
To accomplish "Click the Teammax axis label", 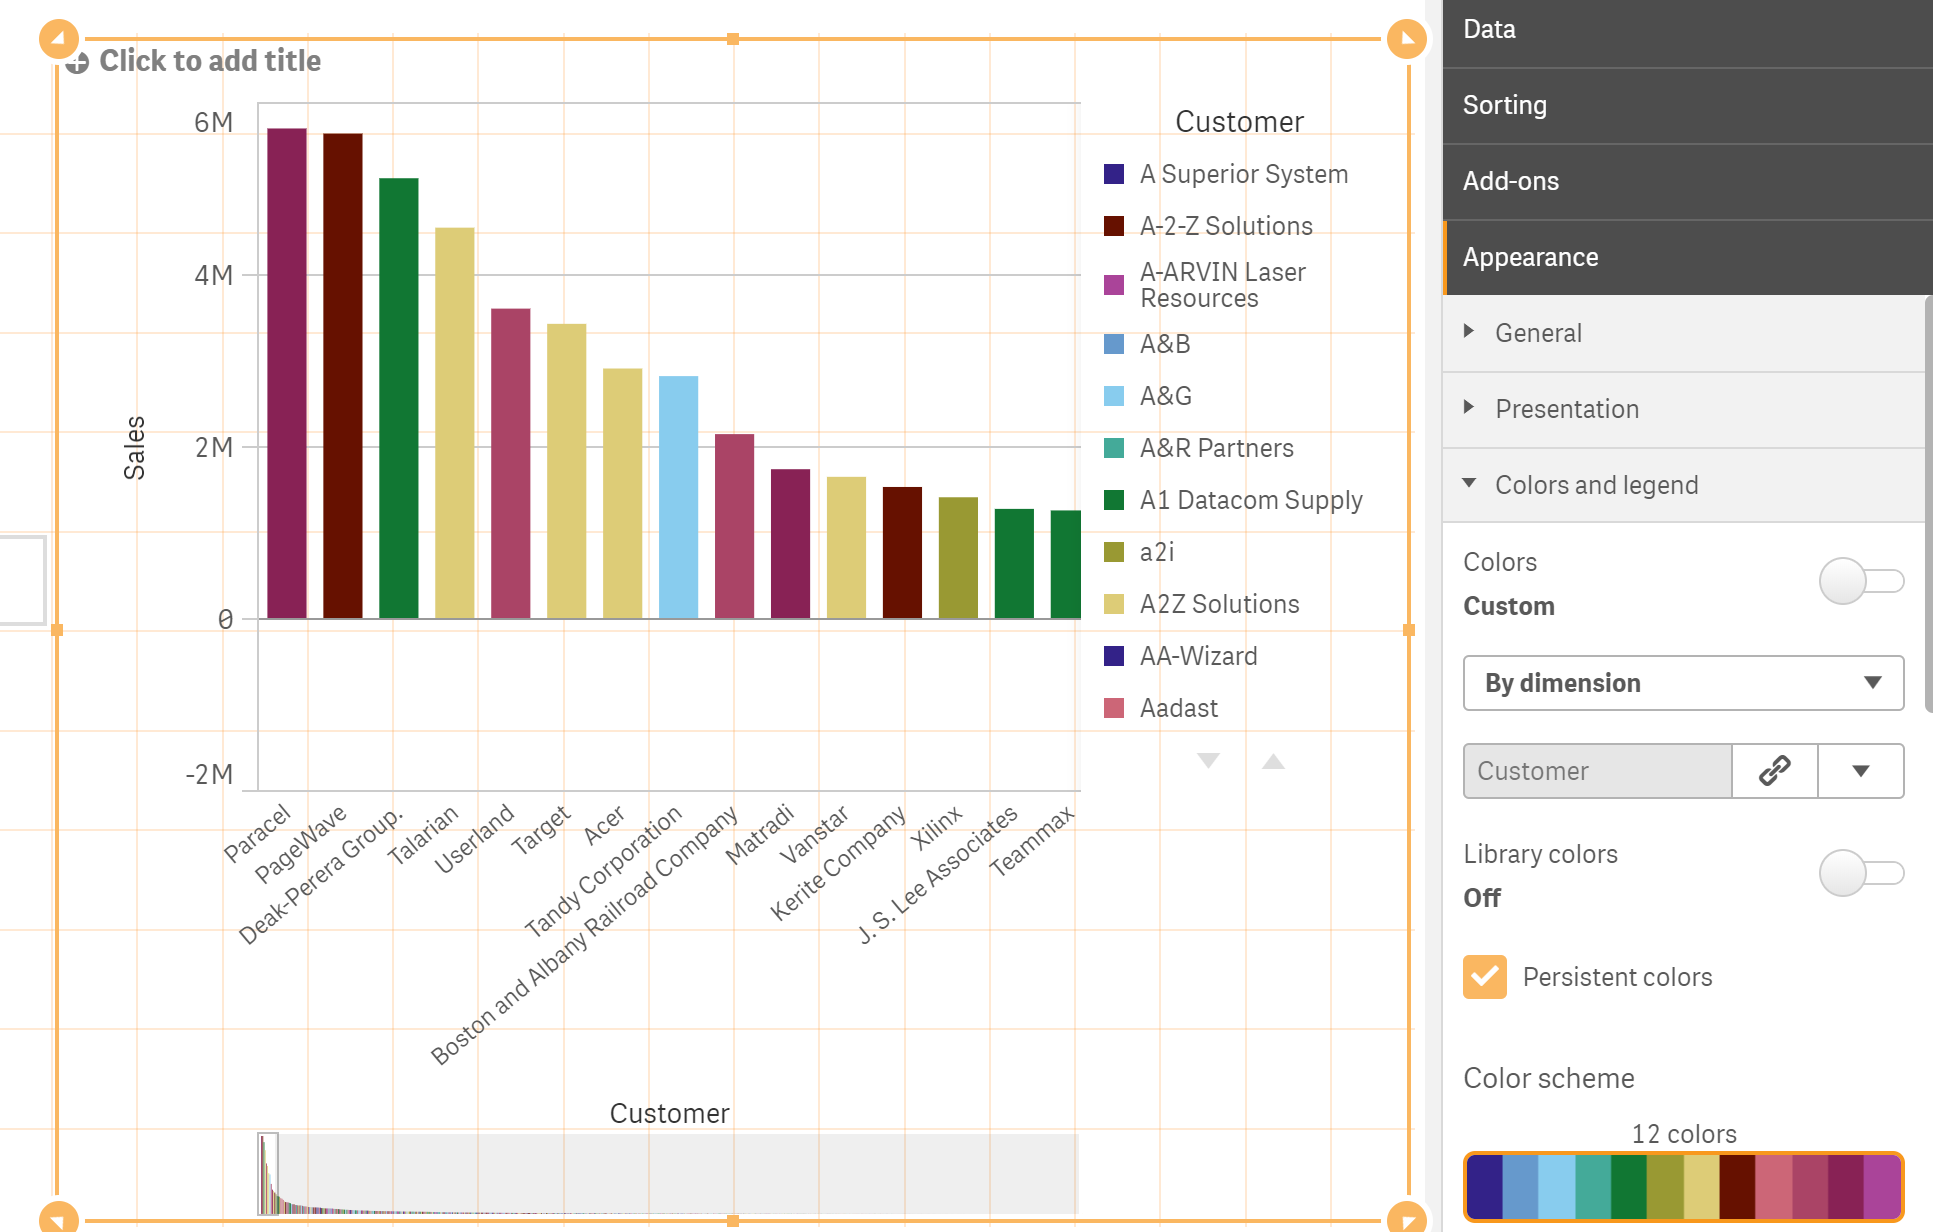I will pos(1032,841).
